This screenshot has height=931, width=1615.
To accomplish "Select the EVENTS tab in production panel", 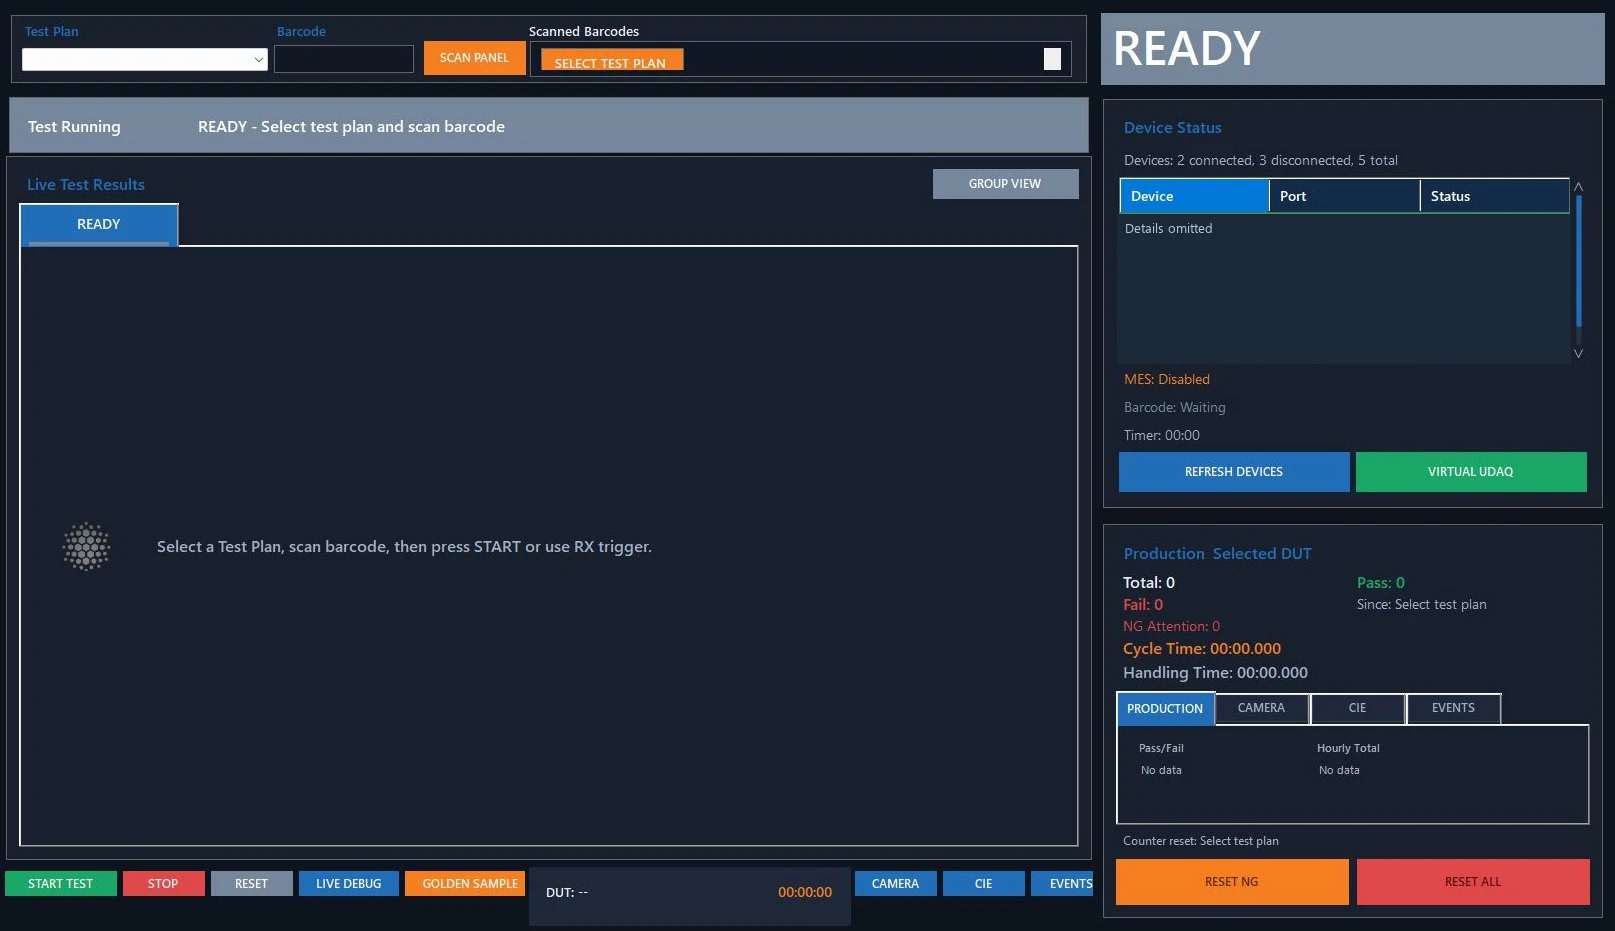I will pyautogui.click(x=1454, y=708).
